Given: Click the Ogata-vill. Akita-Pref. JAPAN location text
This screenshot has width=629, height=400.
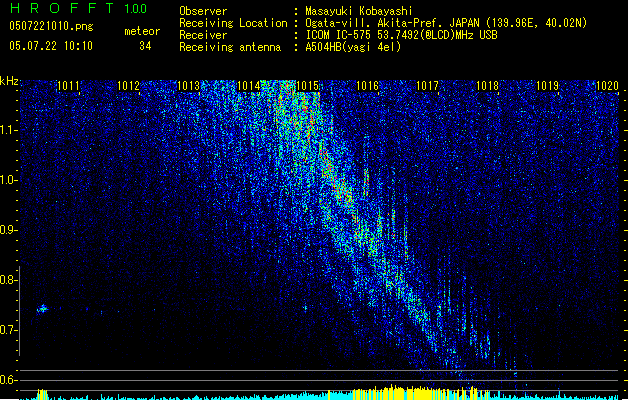Looking at the screenshot, I should 446,23.
